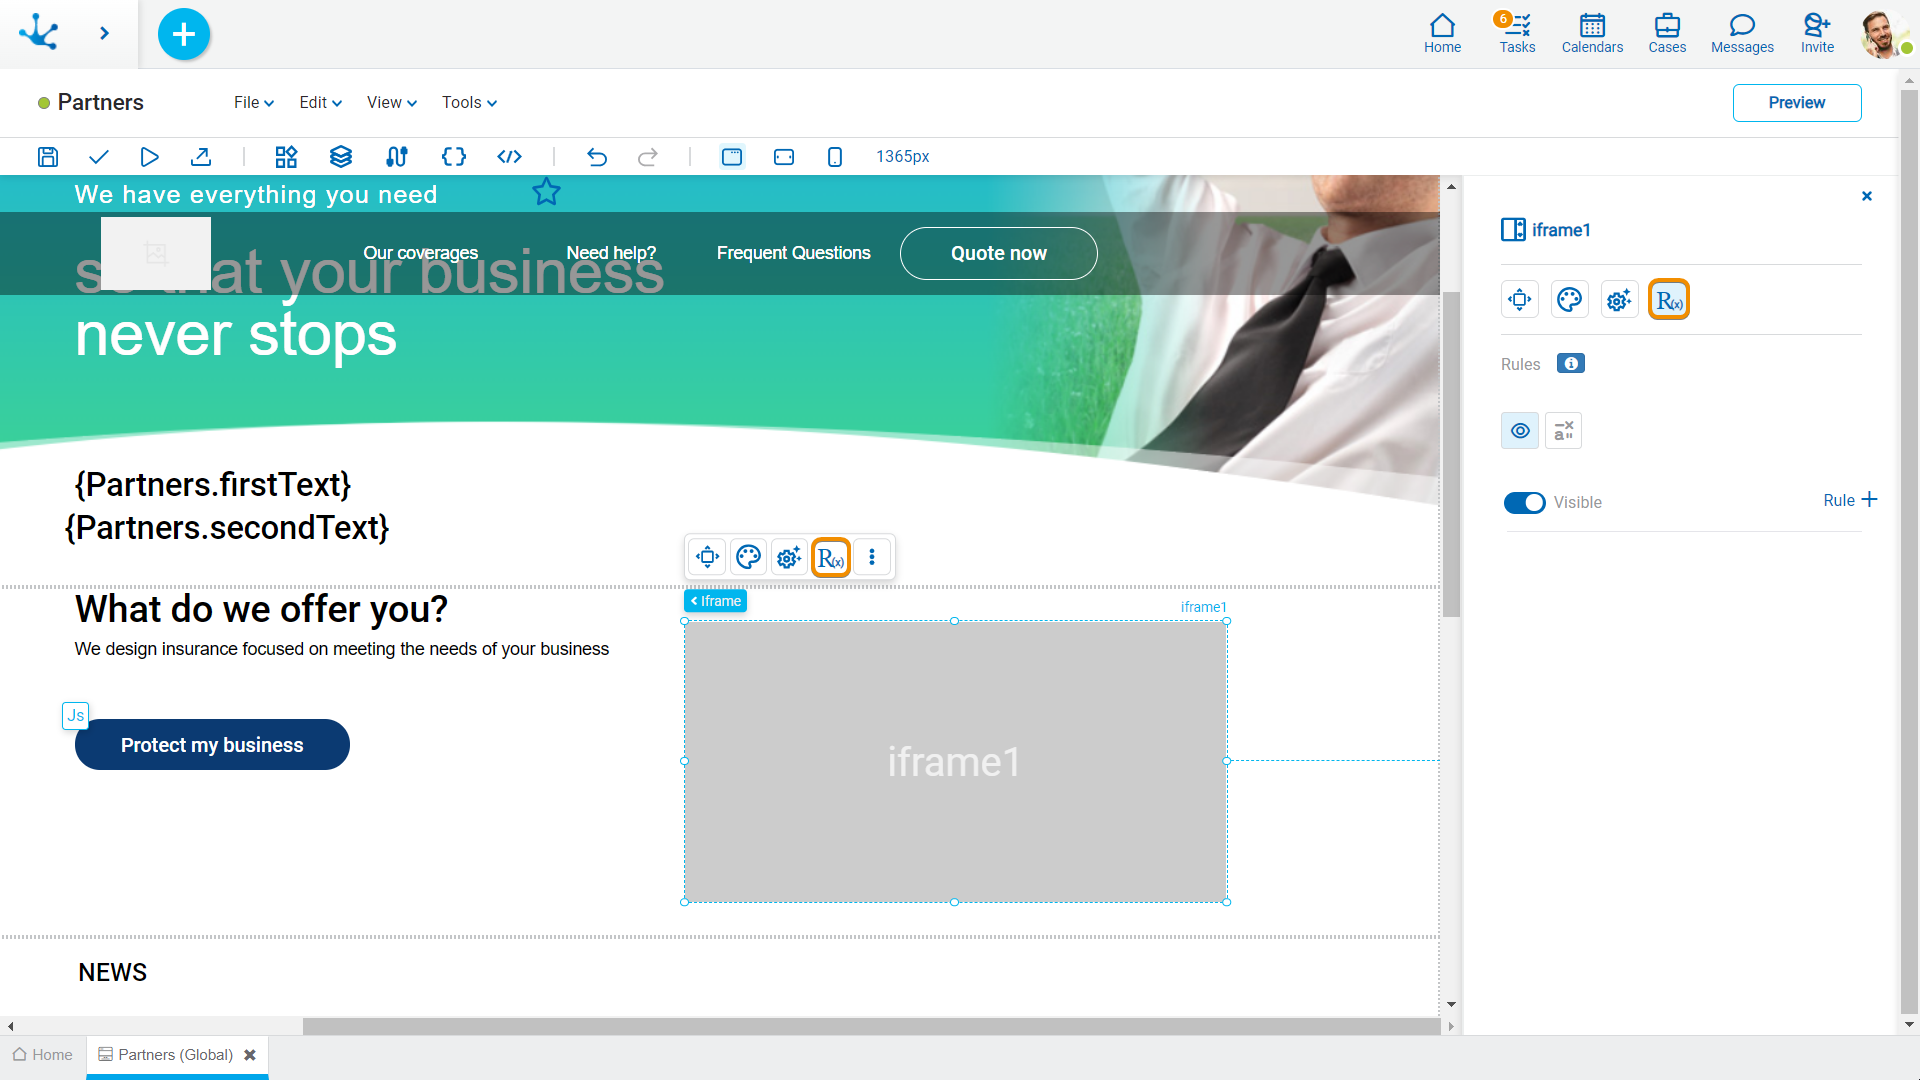Viewport: 1920px width, 1080px height.
Task: Open the user profile avatar
Action: pos(1883,34)
